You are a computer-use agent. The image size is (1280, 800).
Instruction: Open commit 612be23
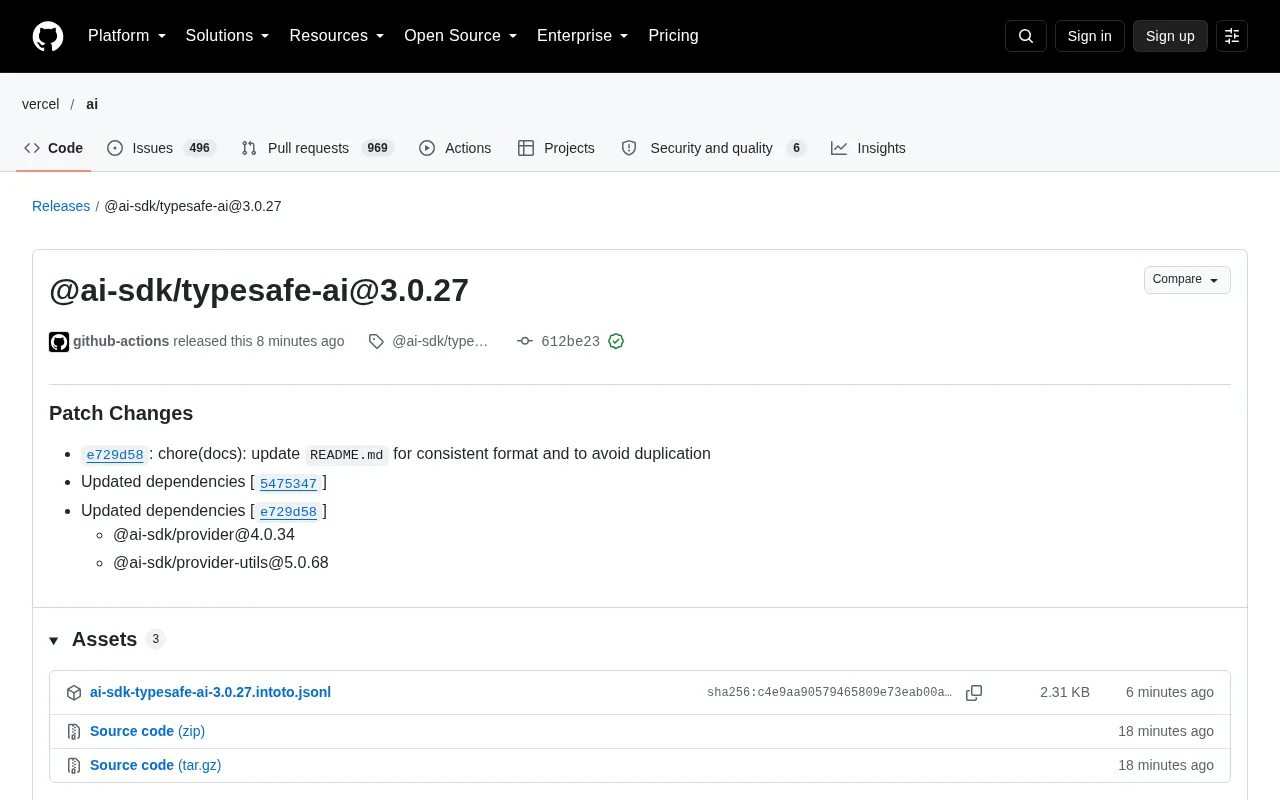tap(570, 342)
